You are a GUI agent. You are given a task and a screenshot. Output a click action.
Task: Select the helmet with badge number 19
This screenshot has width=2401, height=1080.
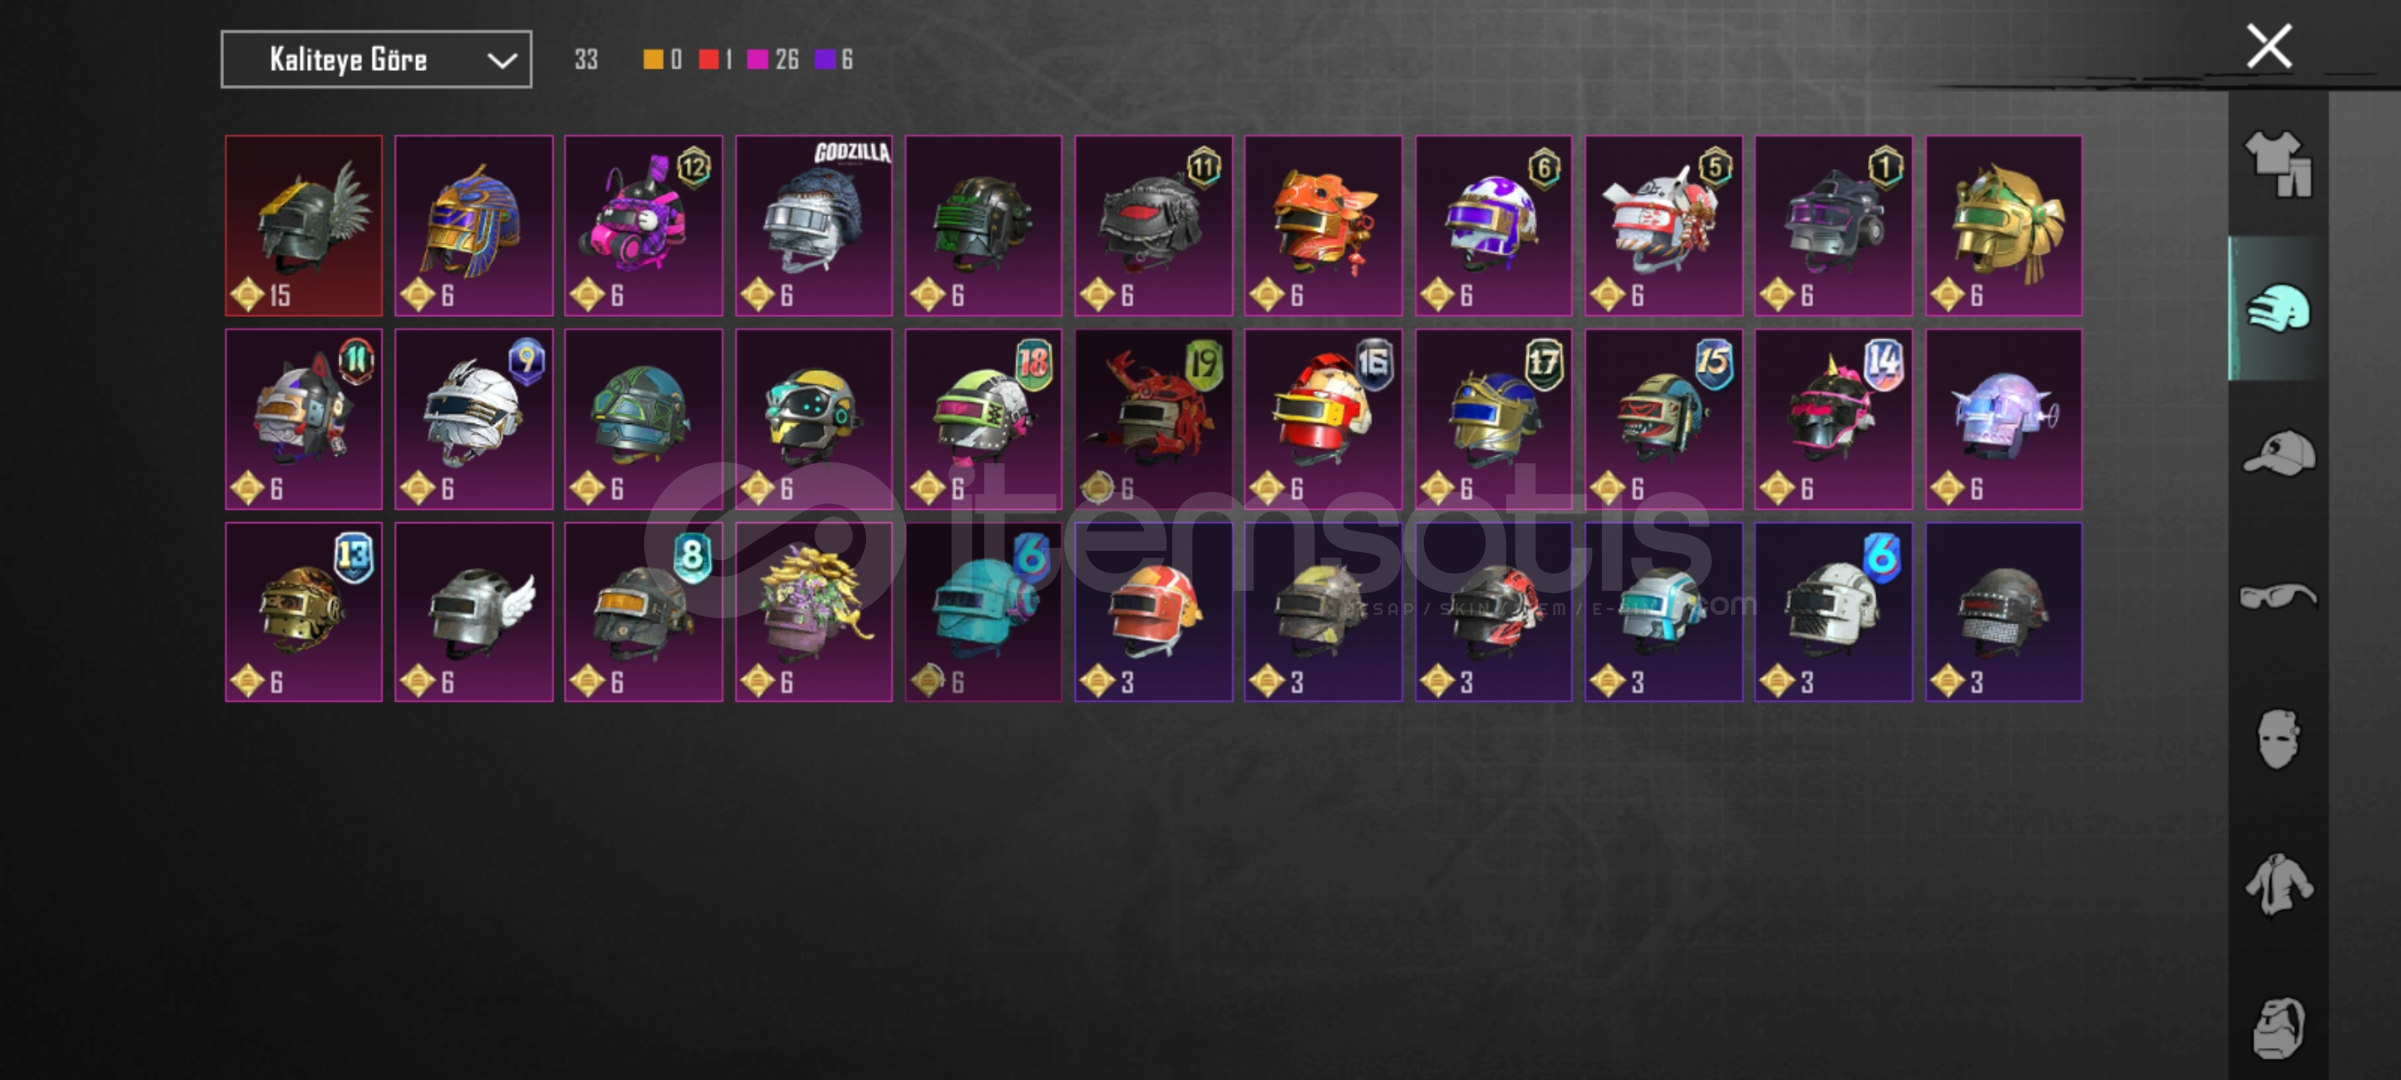(1153, 419)
